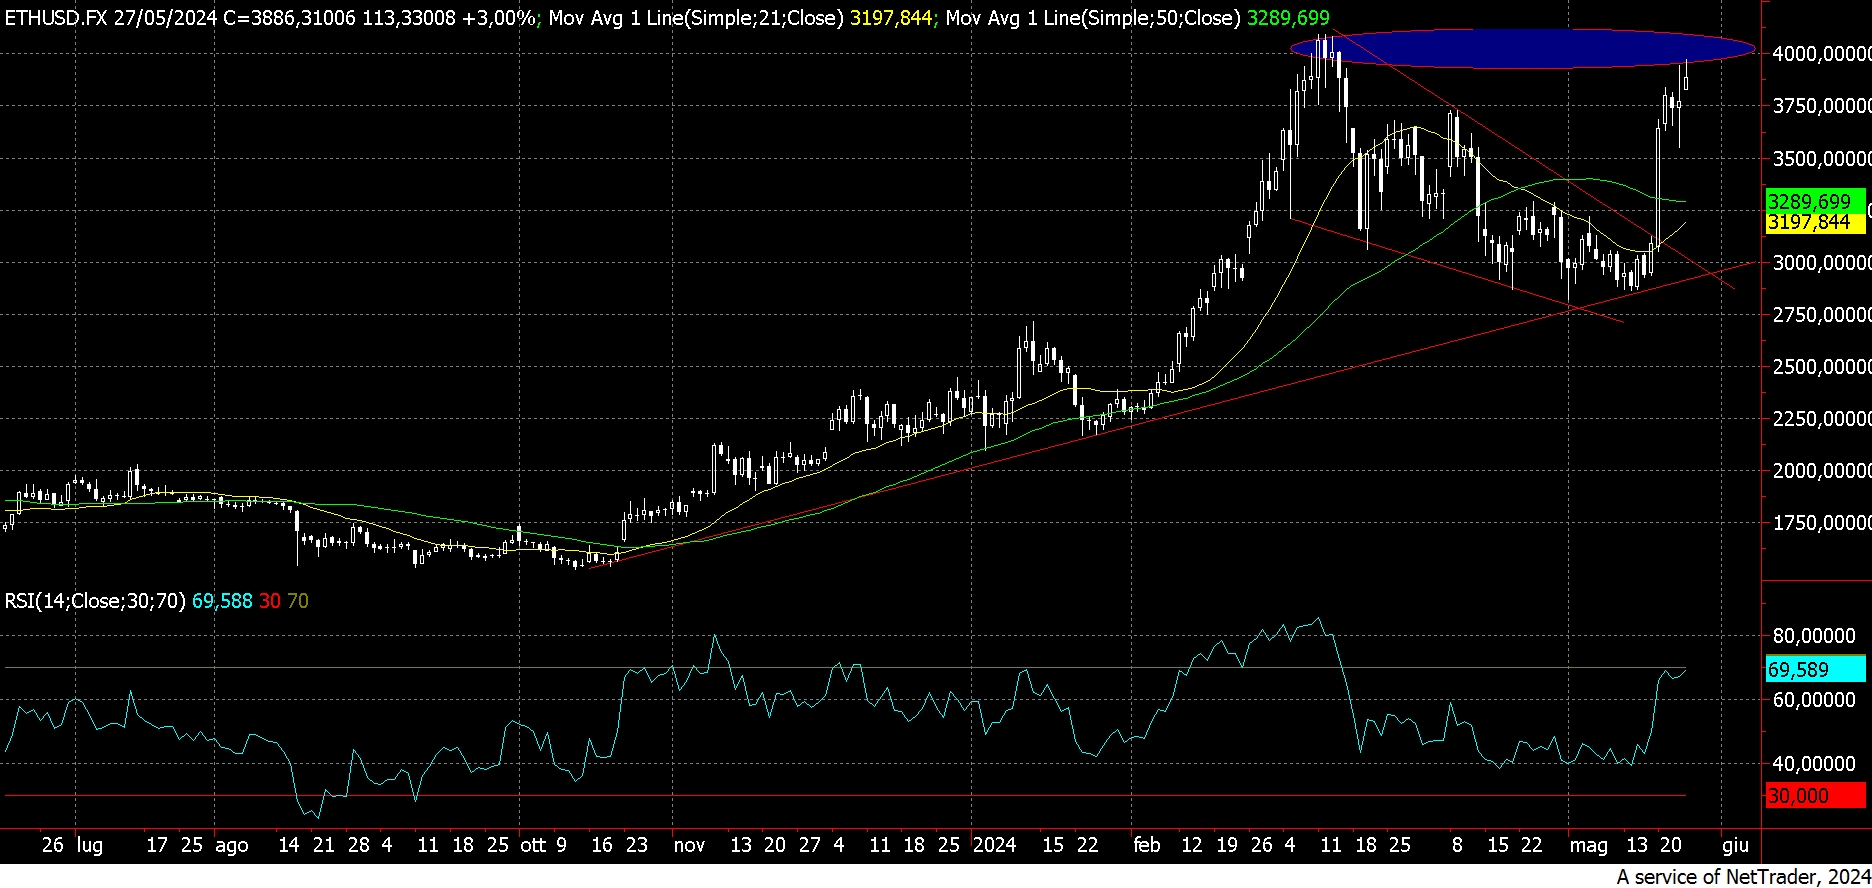
Task: Click the 60,00000 RSI axis label
Action: [x=1813, y=700]
